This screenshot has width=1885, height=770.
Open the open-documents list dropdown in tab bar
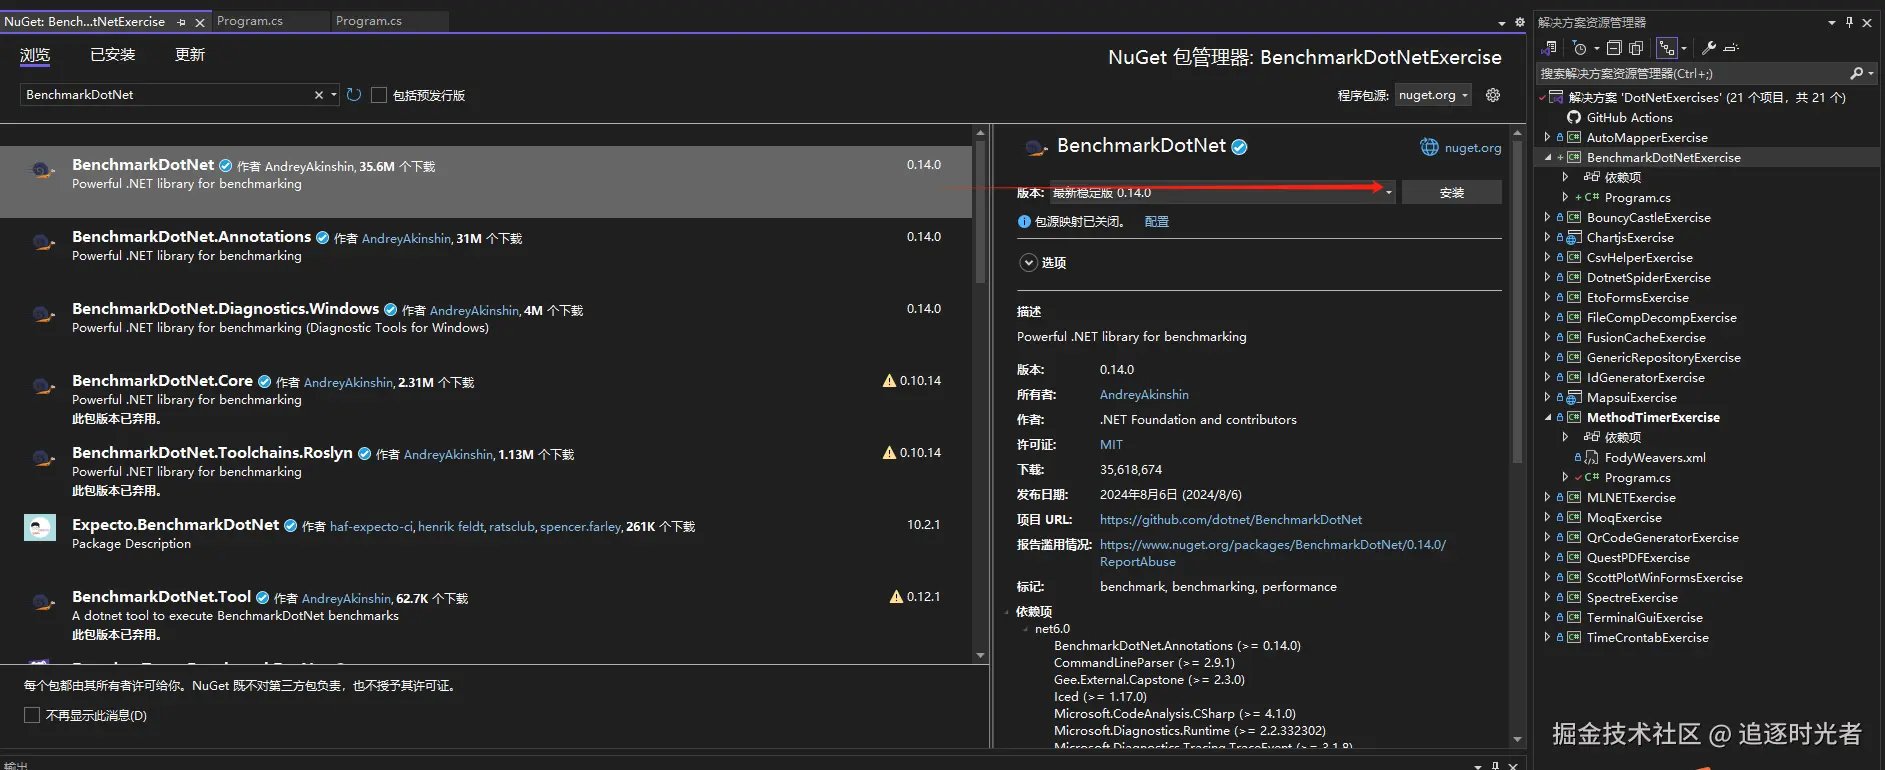pos(1501,22)
